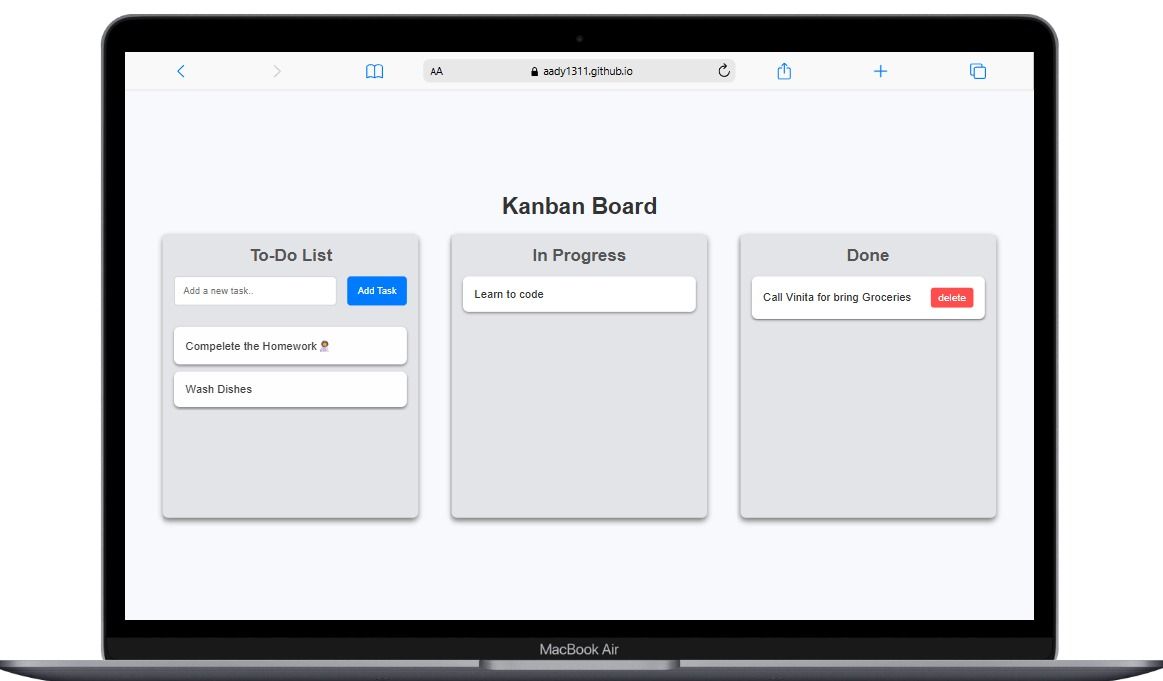The image size is (1163, 681).
Task: Show the tab overview icon
Action: pyautogui.click(x=977, y=71)
